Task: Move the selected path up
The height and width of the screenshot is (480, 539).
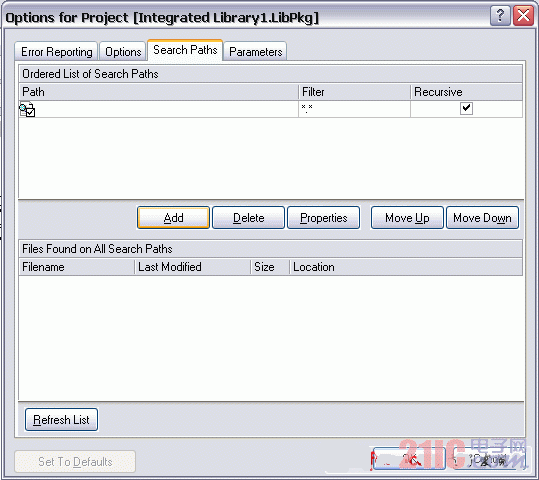Action: click(407, 218)
